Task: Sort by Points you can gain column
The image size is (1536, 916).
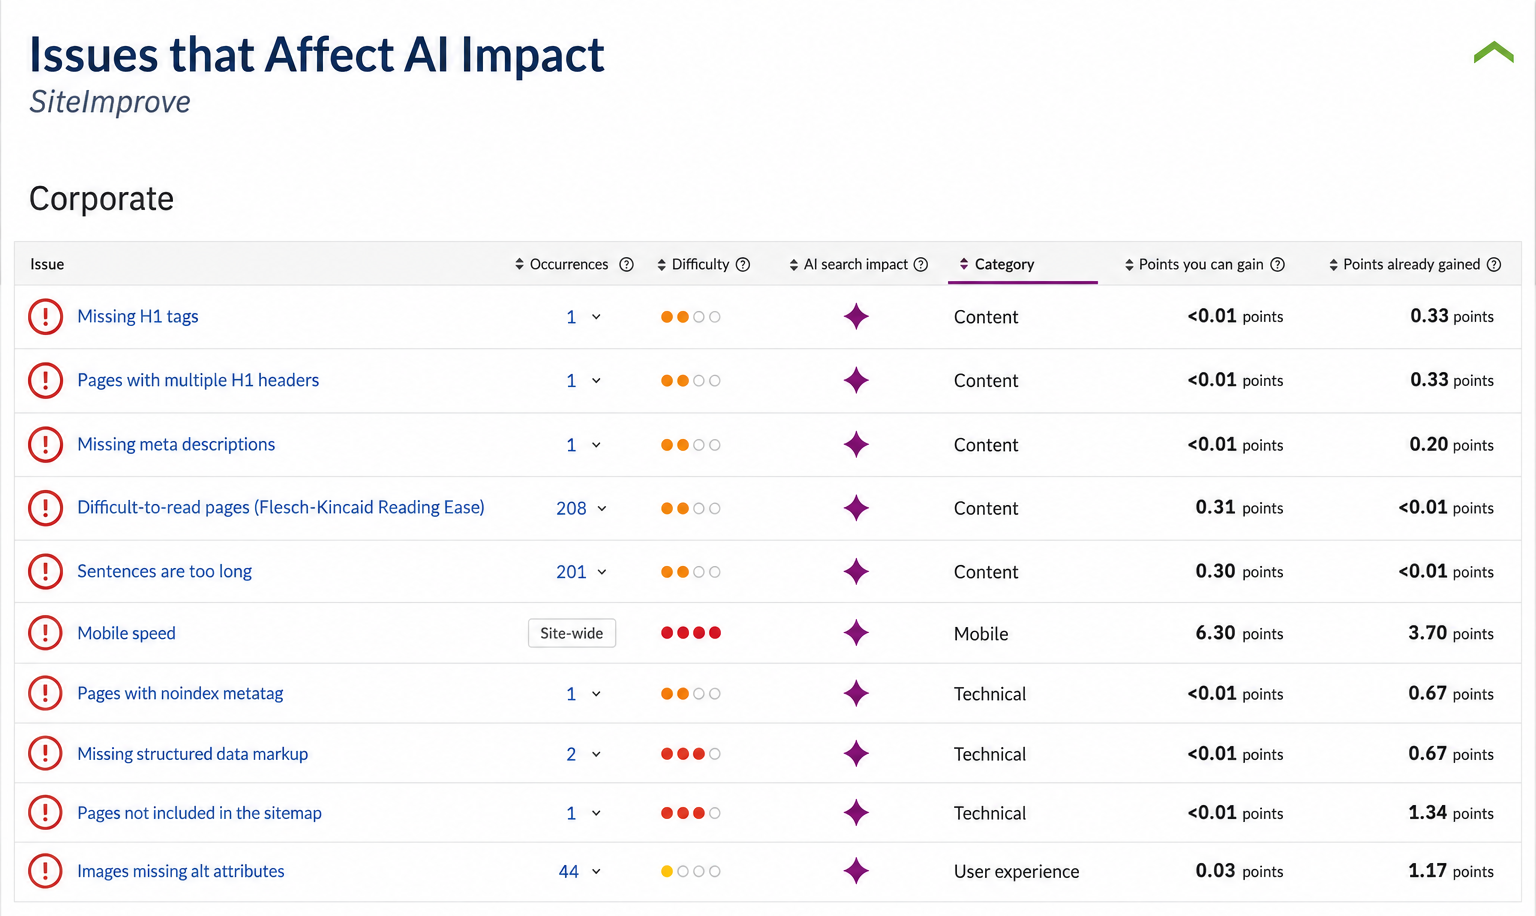Action: point(1194,264)
